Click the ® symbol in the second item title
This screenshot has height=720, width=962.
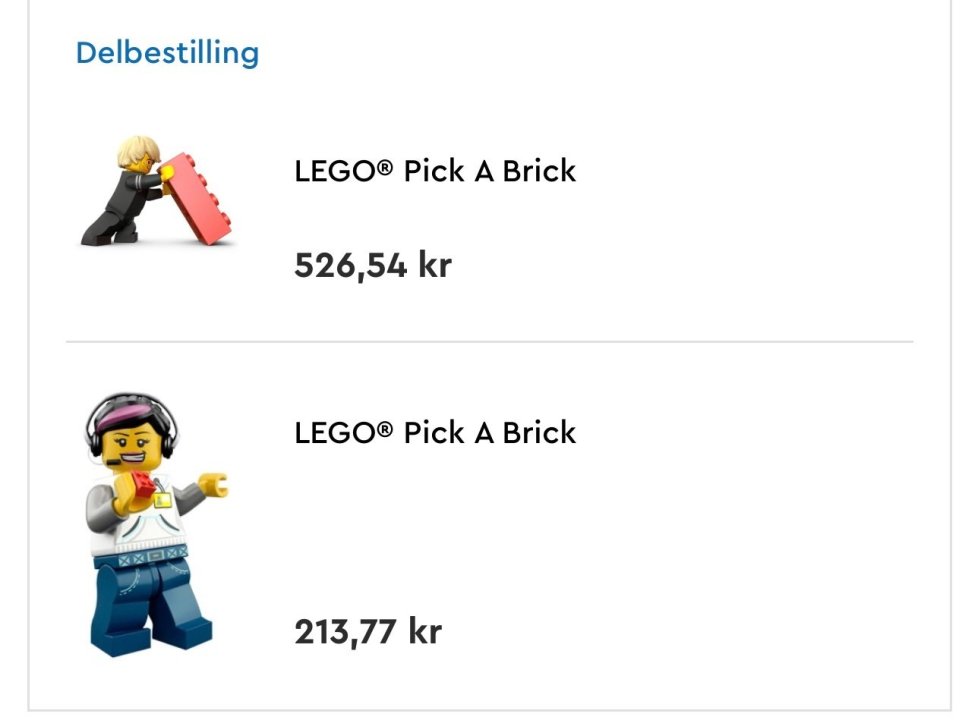click(x=384, y=430)
